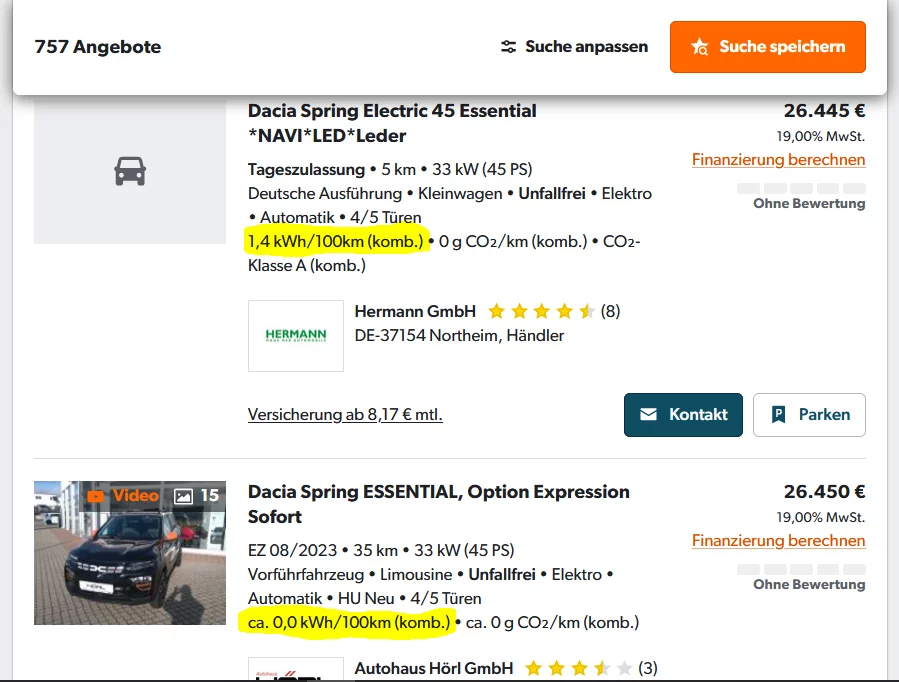Click the 26.445 € price
The image size is (899, 682).
[x=824, y=111]
